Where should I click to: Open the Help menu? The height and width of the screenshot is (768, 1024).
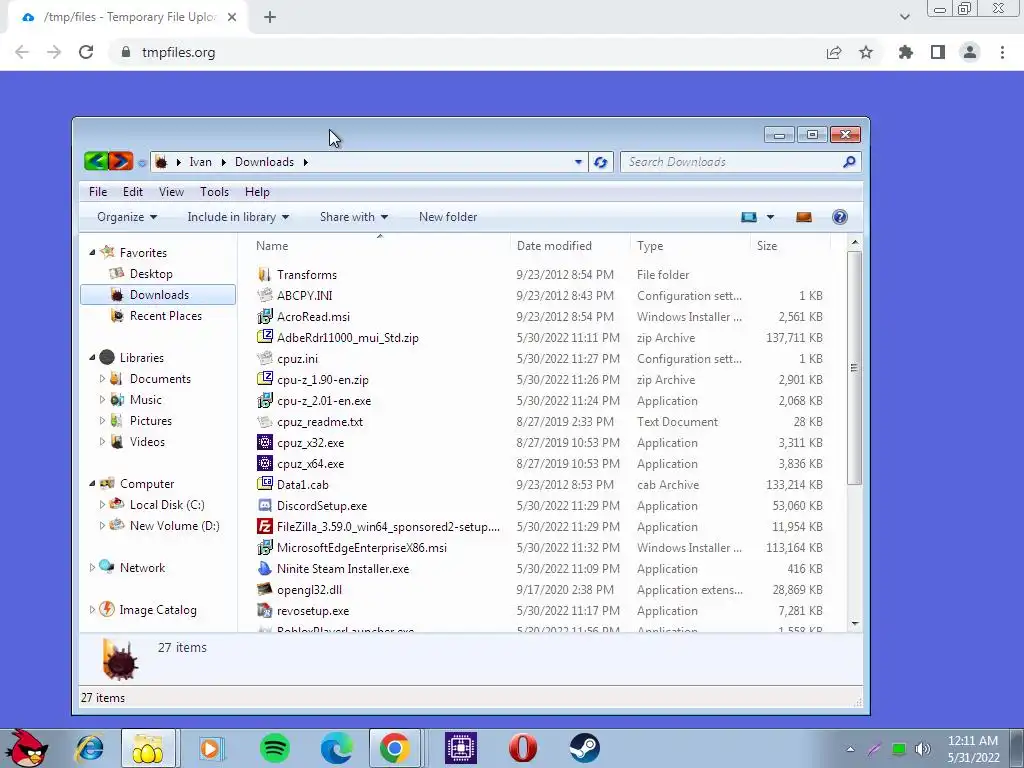[x=257, y=192]
